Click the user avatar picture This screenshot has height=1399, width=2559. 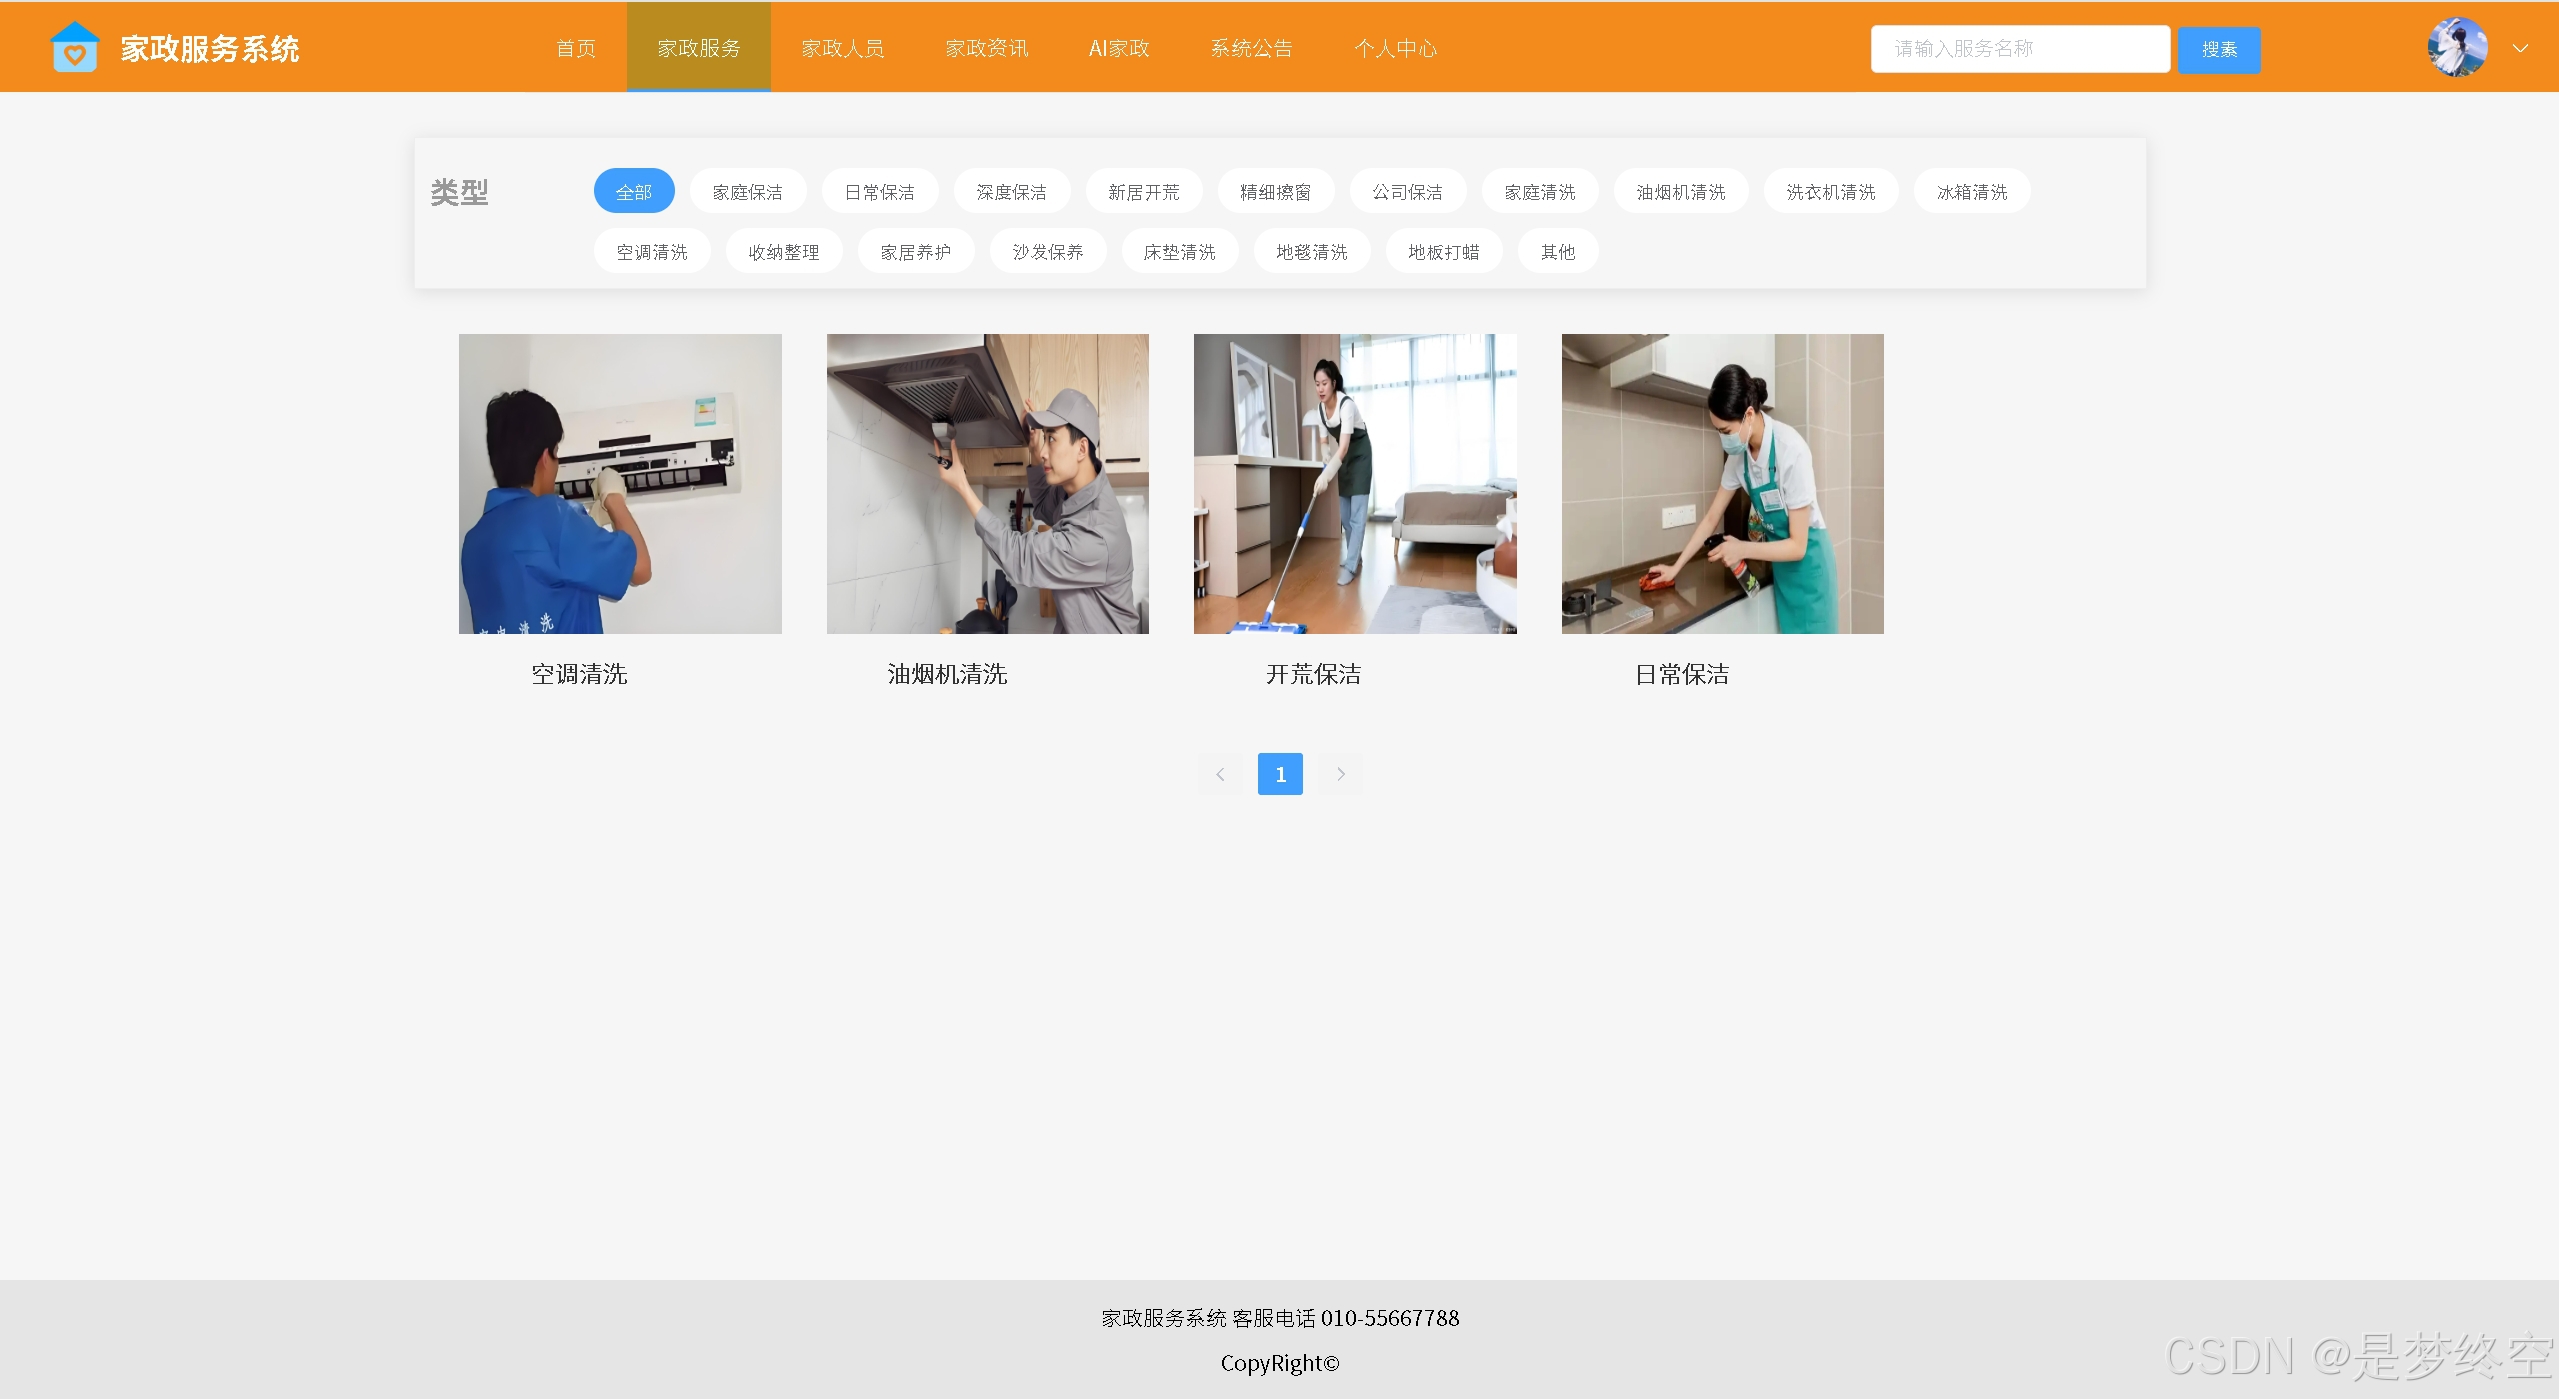(2457, 48)
